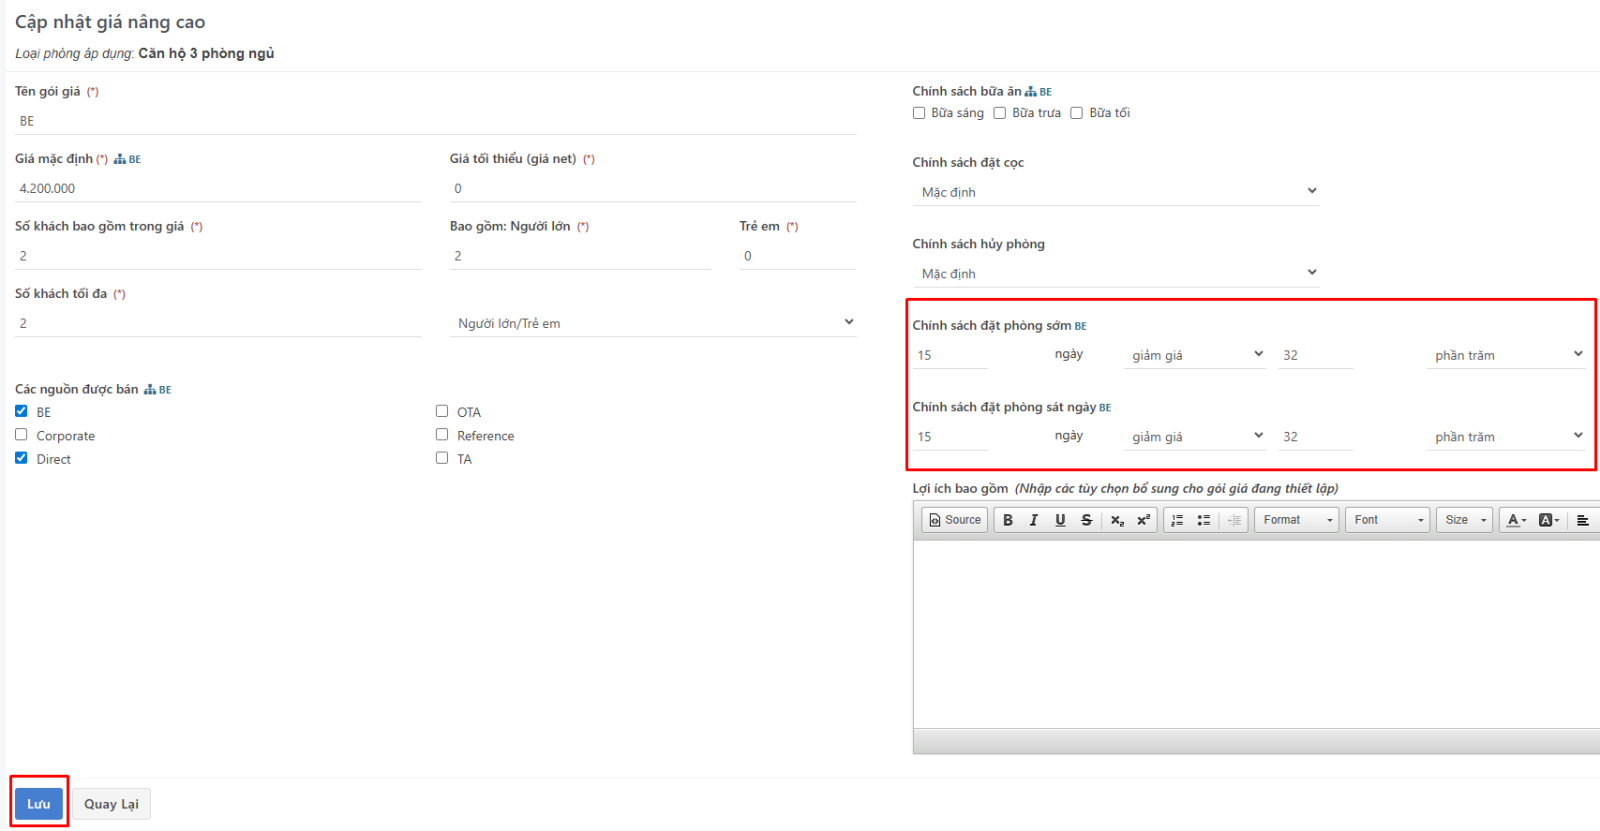This screenshot has height=831, width=1600.
Task: Click the Căn hộ 3 phòng ngủ room type text
Action: click(206, 53)
